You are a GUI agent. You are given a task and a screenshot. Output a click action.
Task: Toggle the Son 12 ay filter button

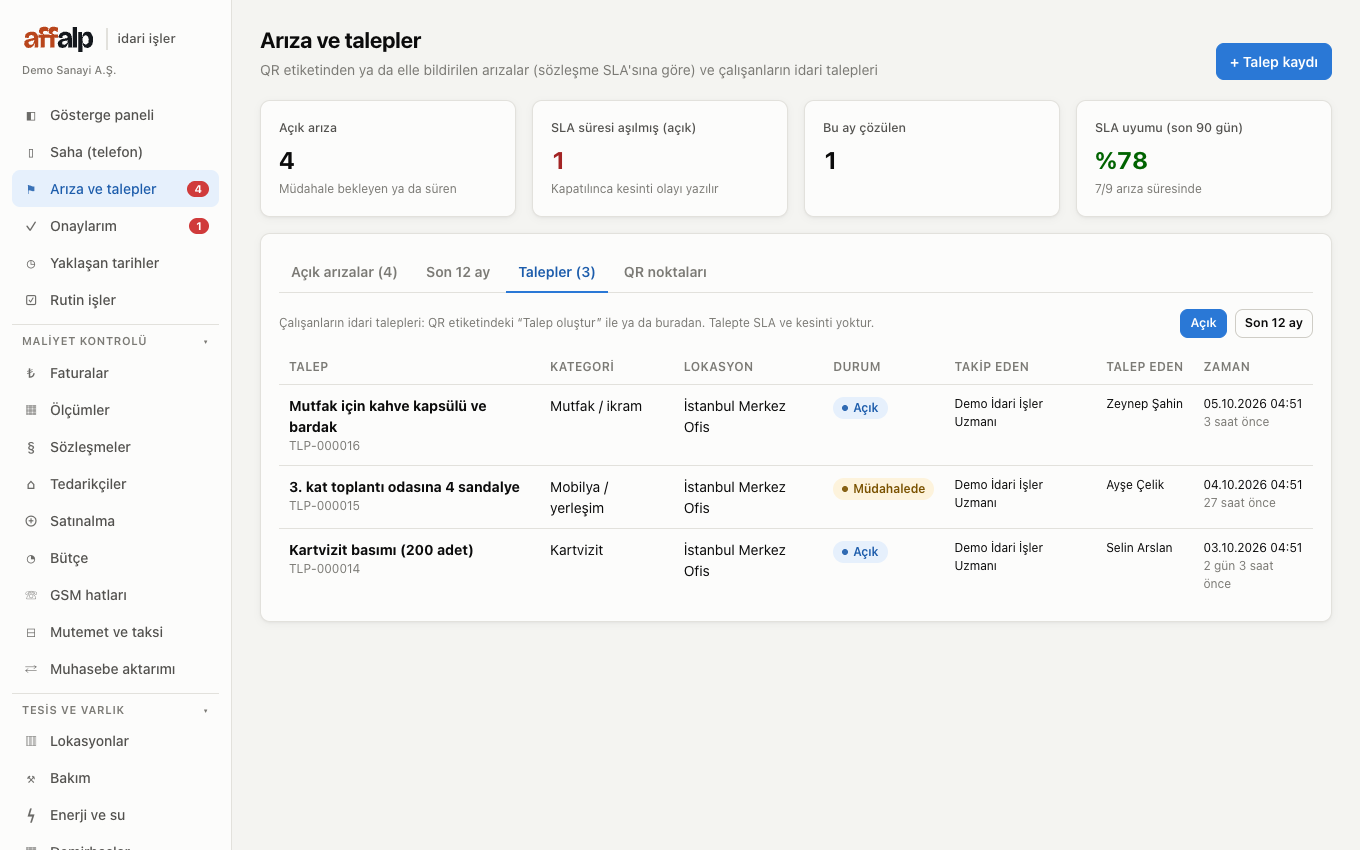click(x=1274, y=323)
